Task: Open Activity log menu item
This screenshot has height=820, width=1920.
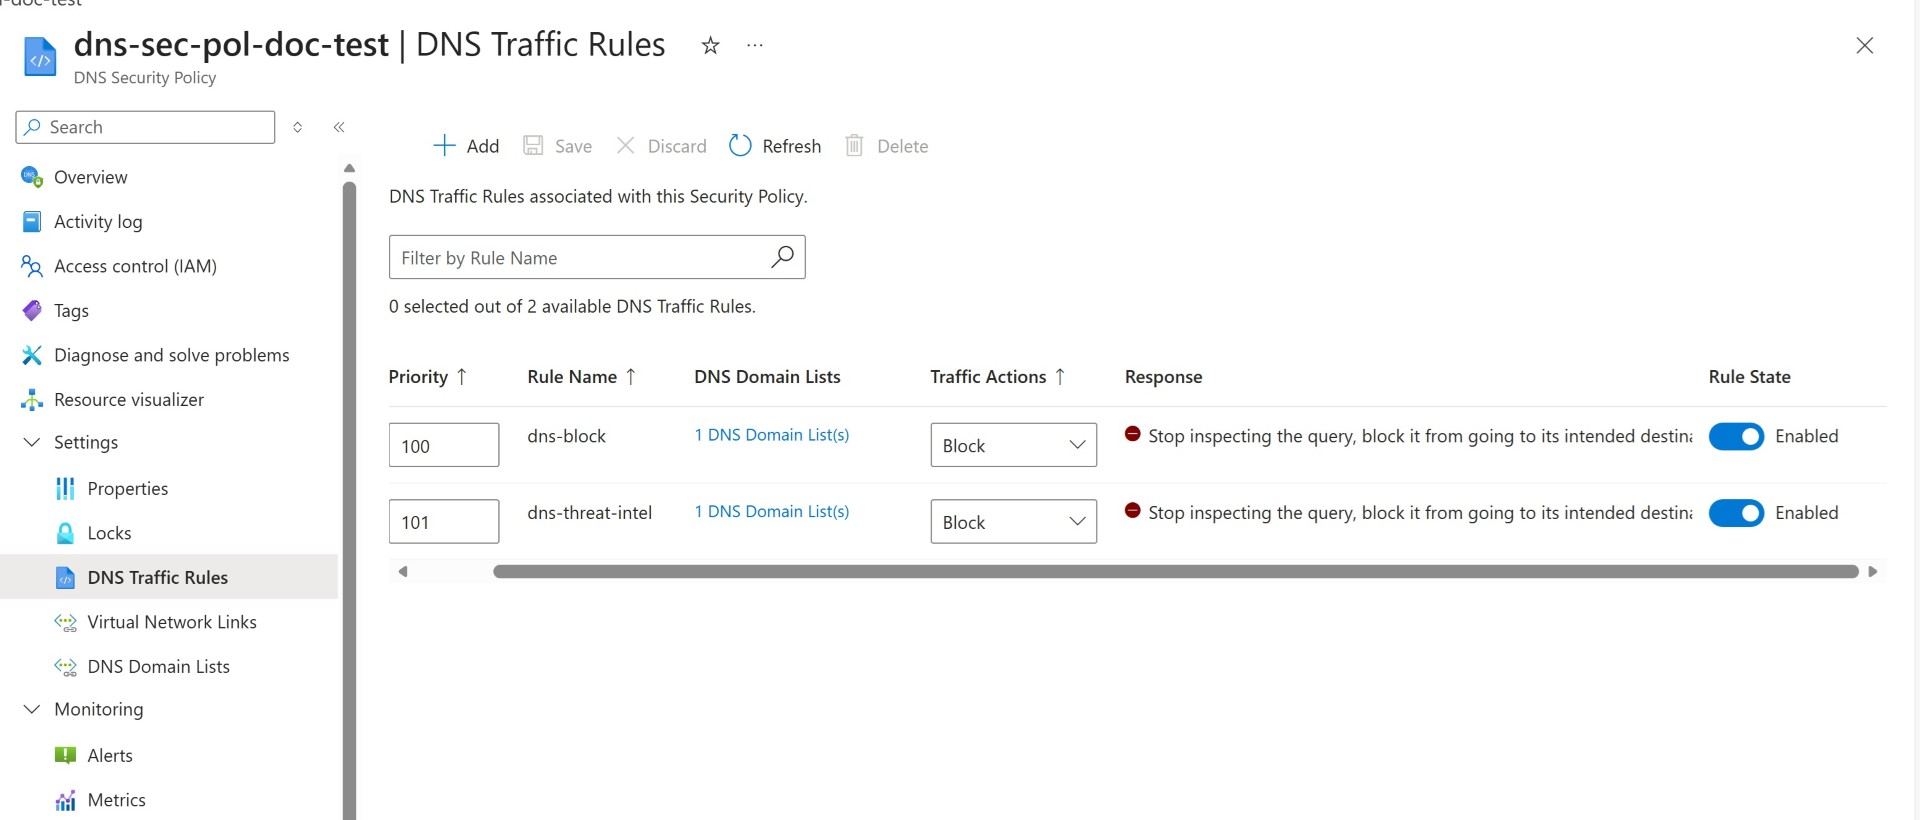Action: click(98, 222)
